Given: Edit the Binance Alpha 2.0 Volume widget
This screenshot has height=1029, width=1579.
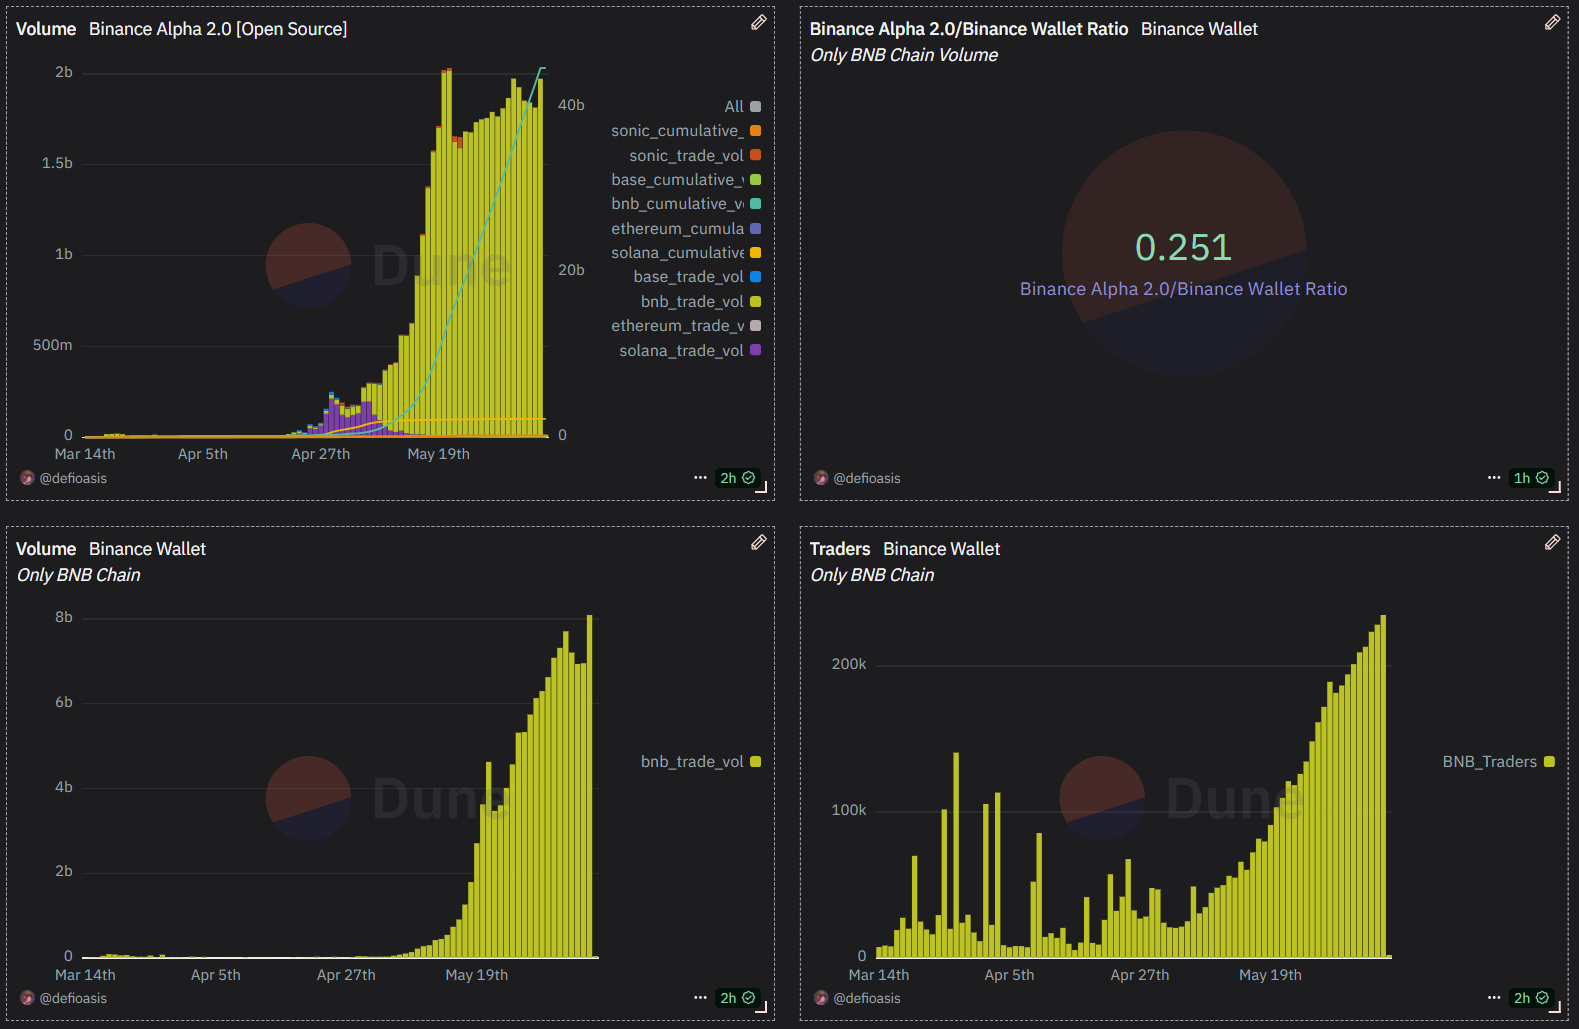Looking at the screenshot, I should 759,22.
